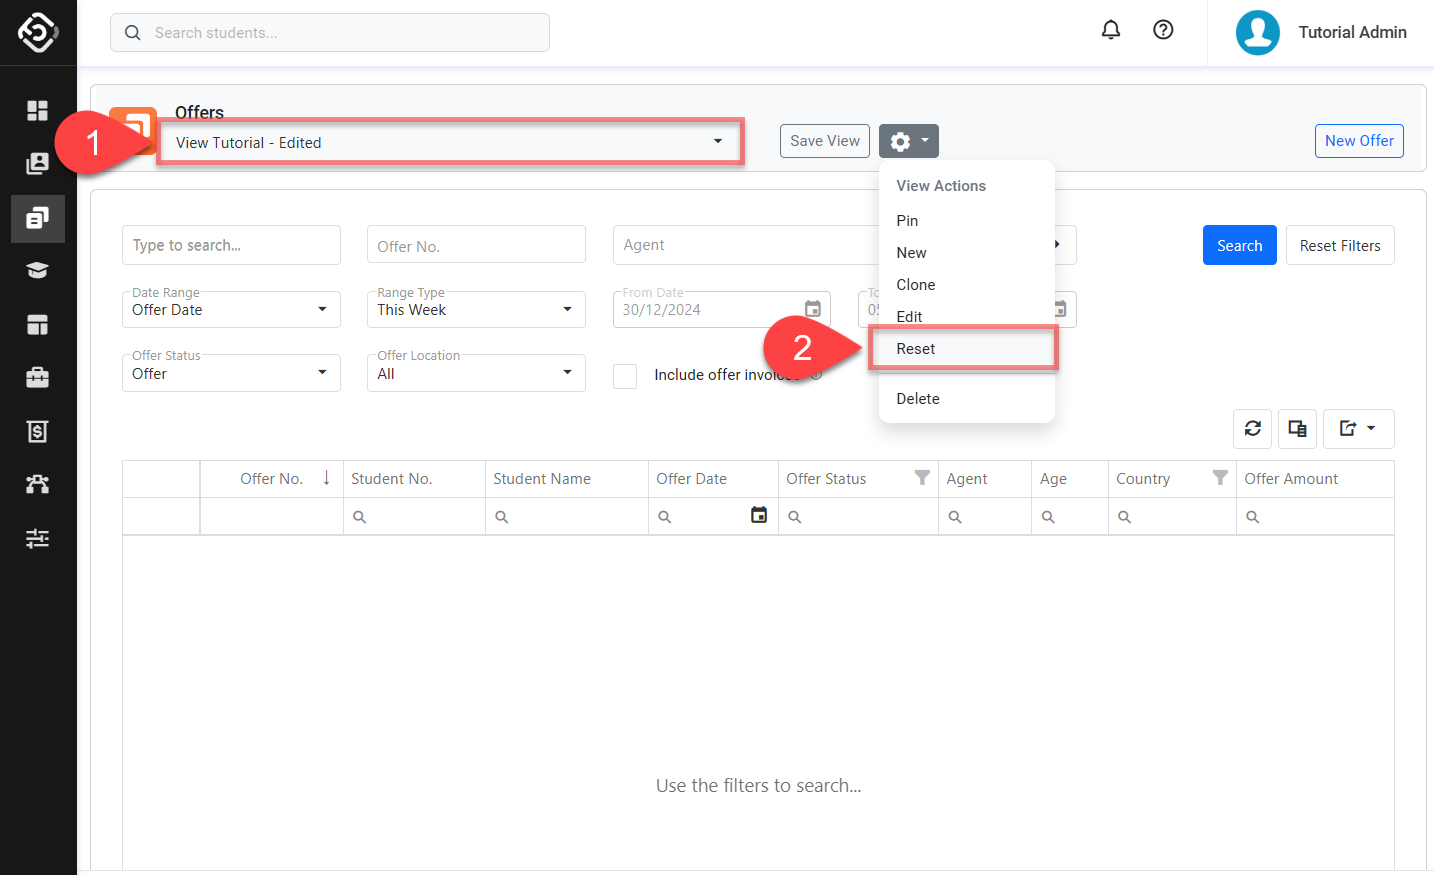Click the Offer No. input field

475,246
